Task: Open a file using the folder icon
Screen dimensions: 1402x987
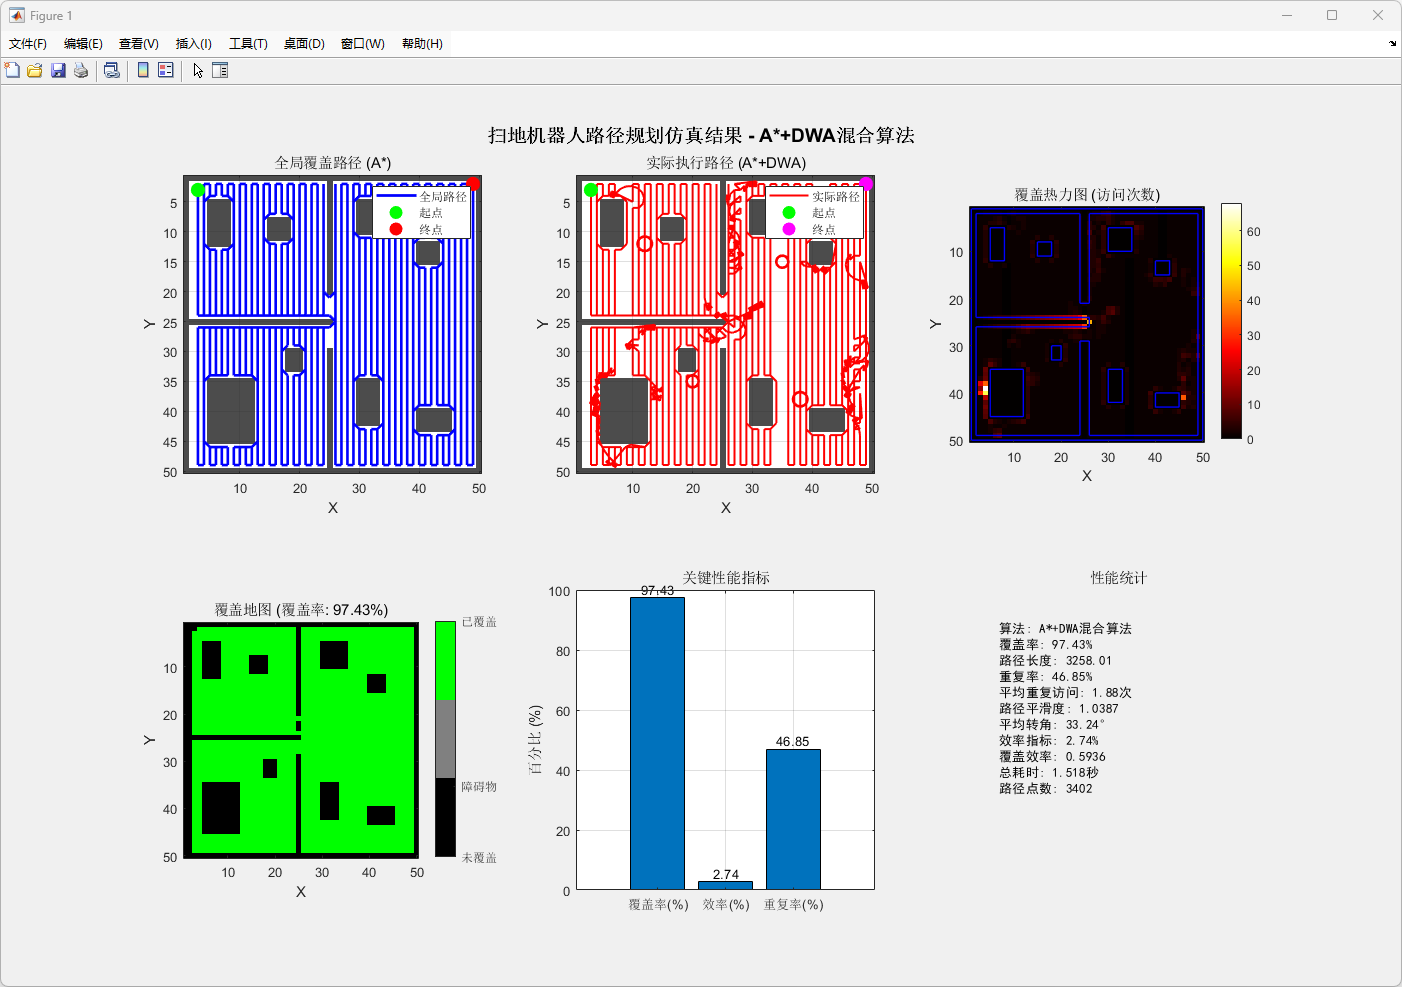Action: 35,70
